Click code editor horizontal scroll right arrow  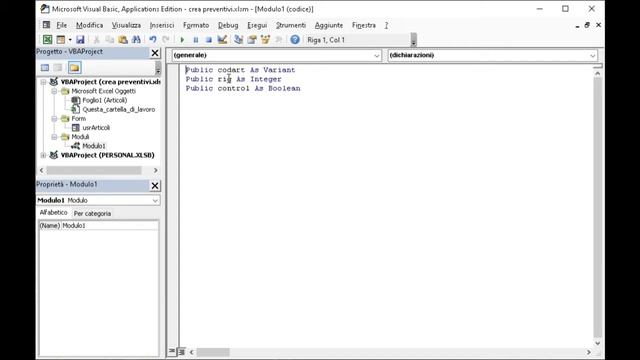point(589,352)
